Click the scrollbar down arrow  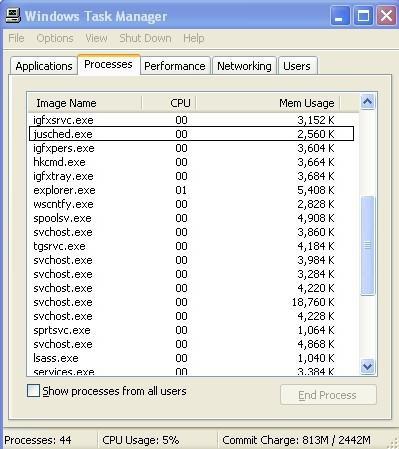pyautogui.click(x=367, y=367)
